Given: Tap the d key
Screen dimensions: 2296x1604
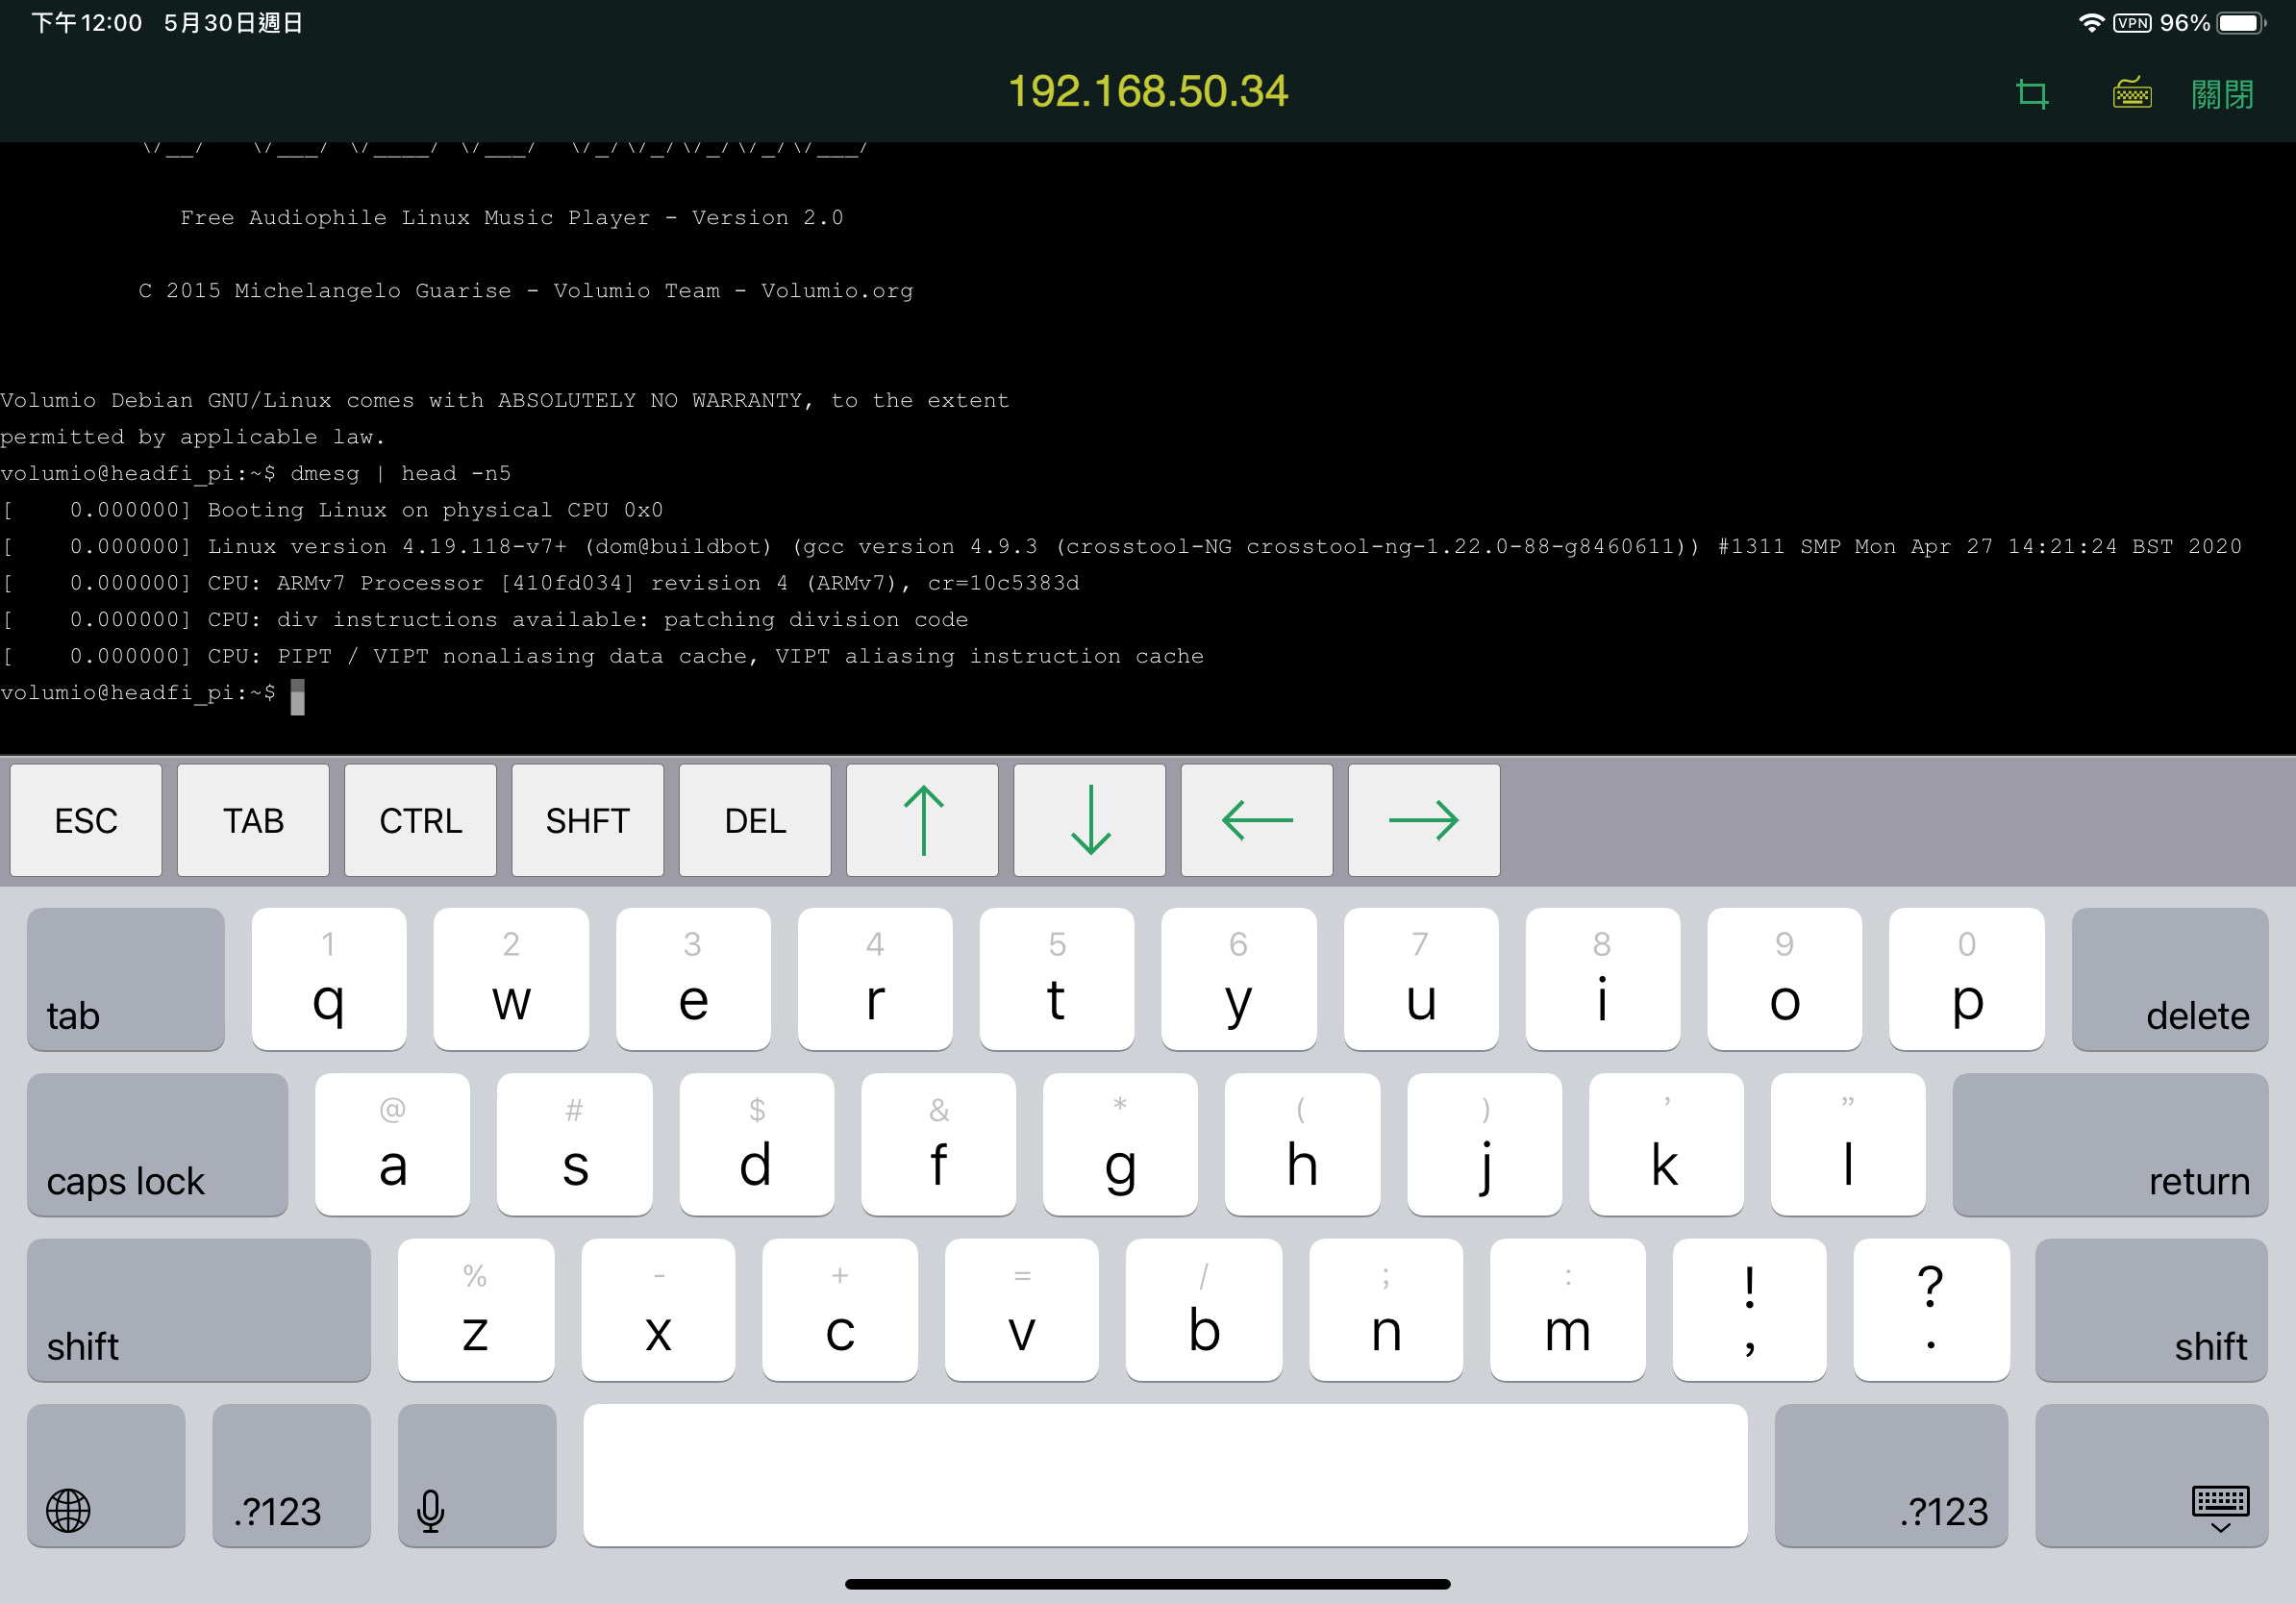Looking at the screenshot, I should pyautogui.click(x=757, y=1144).
